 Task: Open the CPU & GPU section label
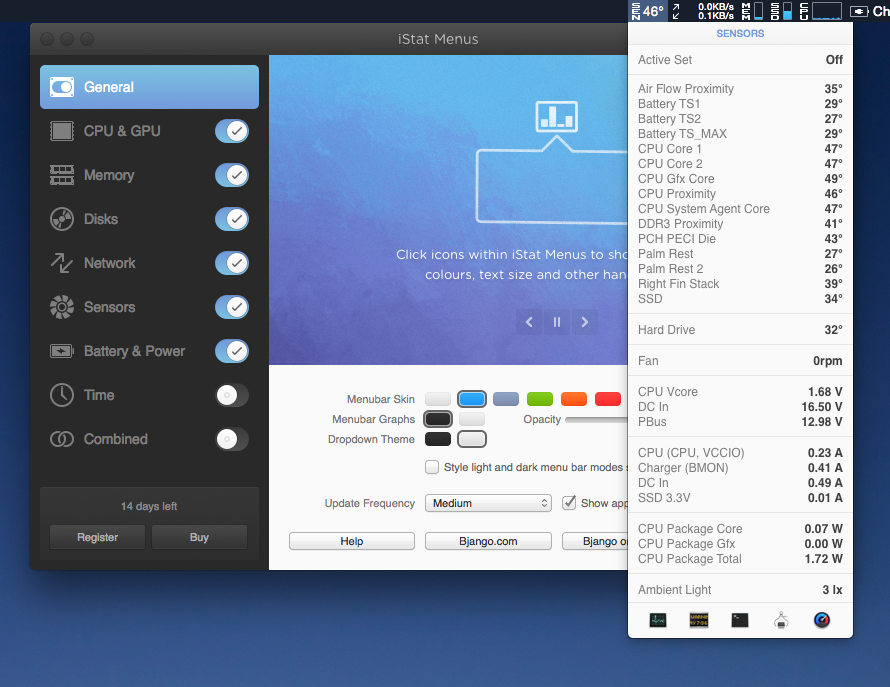click(122, 131)
